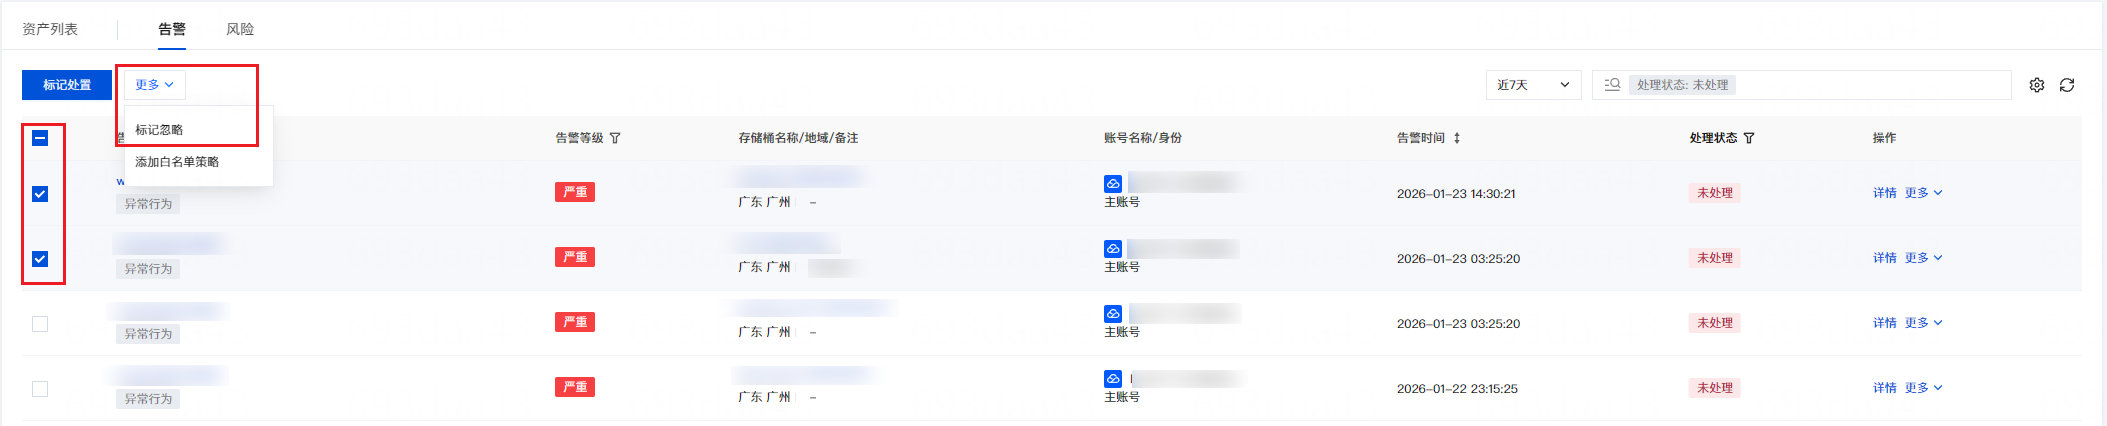This screenshot has width=2107, height=426.
Task: Click the search filter icon in search box
Action: pyautogui.click(x=1612, y=85)
